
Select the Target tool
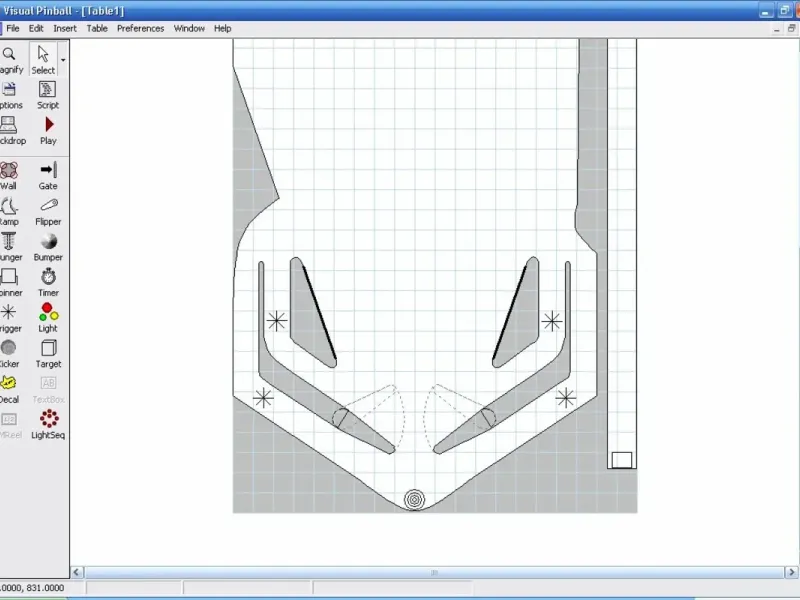(48, 355)
